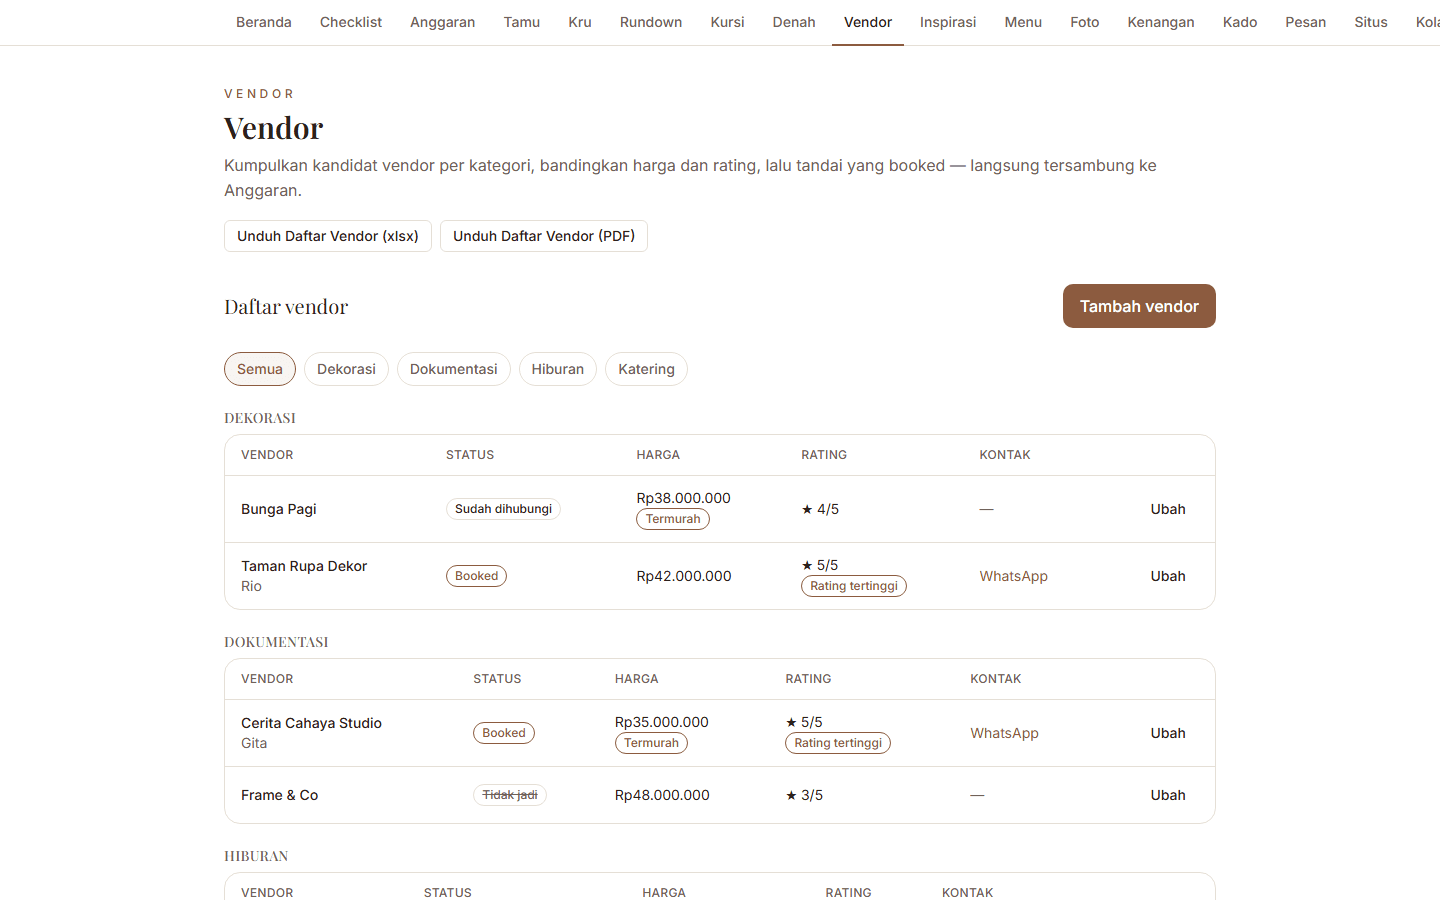Click the Rp35.000.000 price
The width and height of the screenshot is (1440, 900).
pos(662,722)
